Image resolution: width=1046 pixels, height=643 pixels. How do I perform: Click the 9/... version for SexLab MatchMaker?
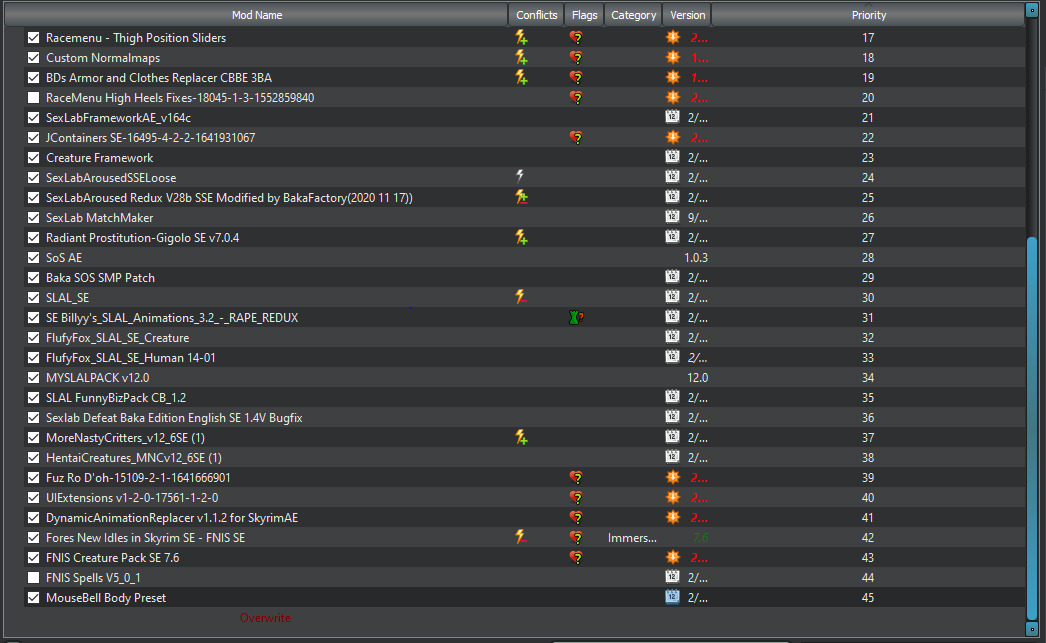click(x=698, y=217)
